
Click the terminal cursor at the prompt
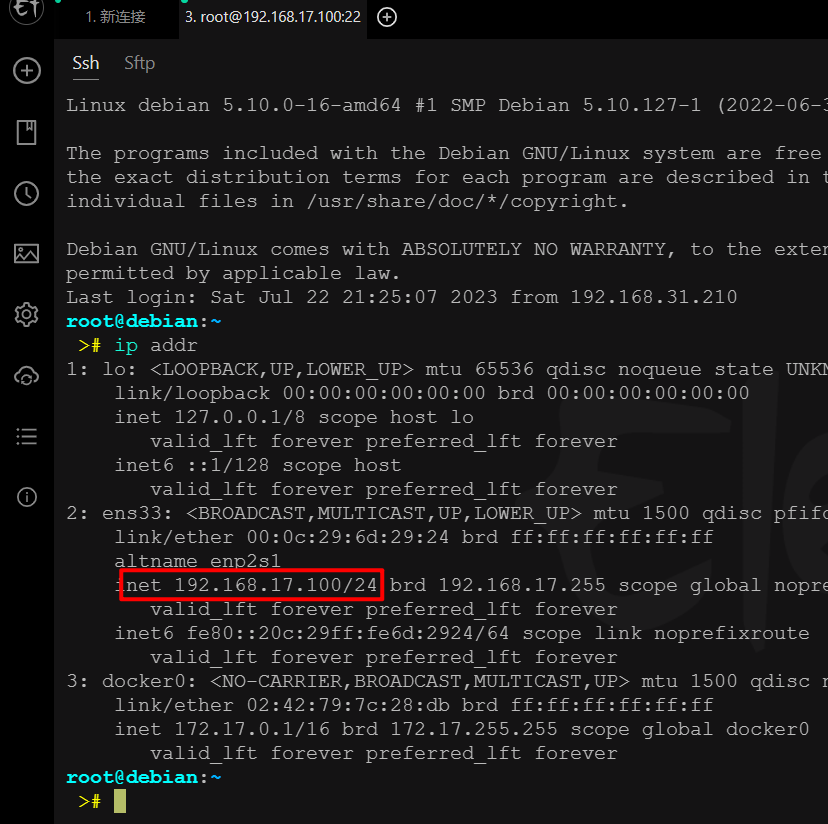click(120, 801)
